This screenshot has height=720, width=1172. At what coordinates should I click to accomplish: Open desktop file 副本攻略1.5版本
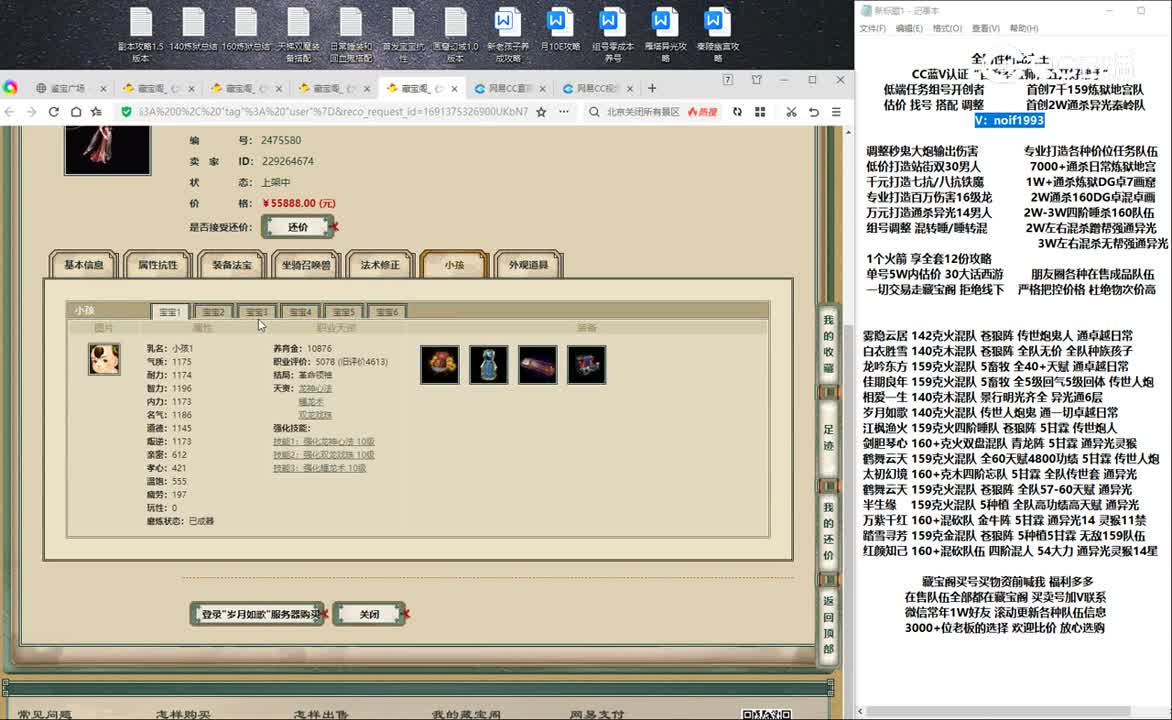click(141, 35)
